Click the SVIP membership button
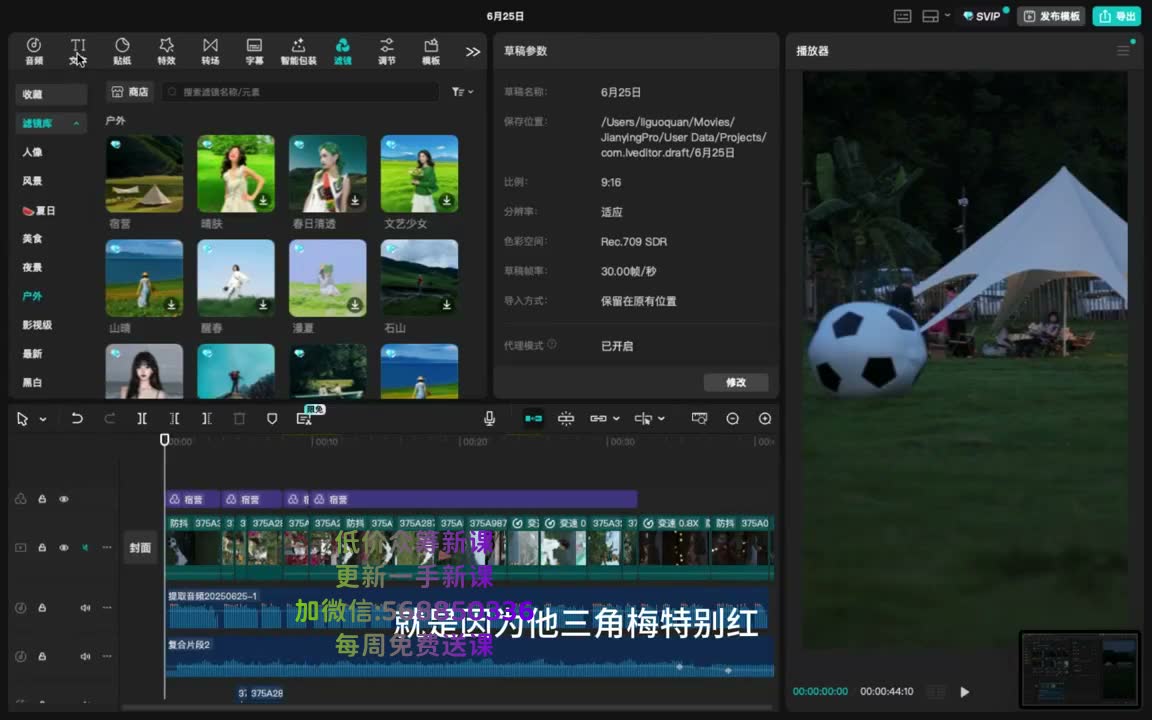Screen dimensions: 1152x720 tap(982, 16)
